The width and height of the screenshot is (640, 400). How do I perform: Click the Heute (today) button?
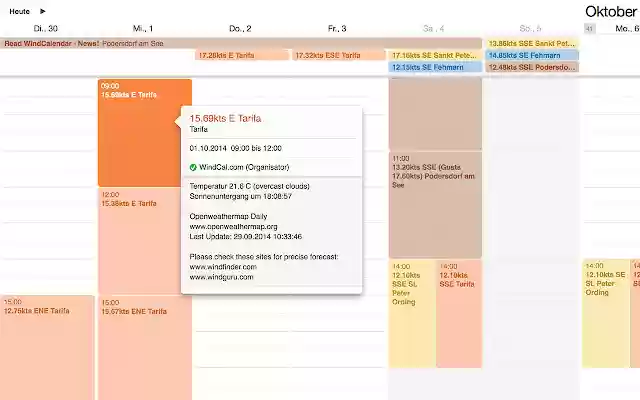[x=19, y=11]
